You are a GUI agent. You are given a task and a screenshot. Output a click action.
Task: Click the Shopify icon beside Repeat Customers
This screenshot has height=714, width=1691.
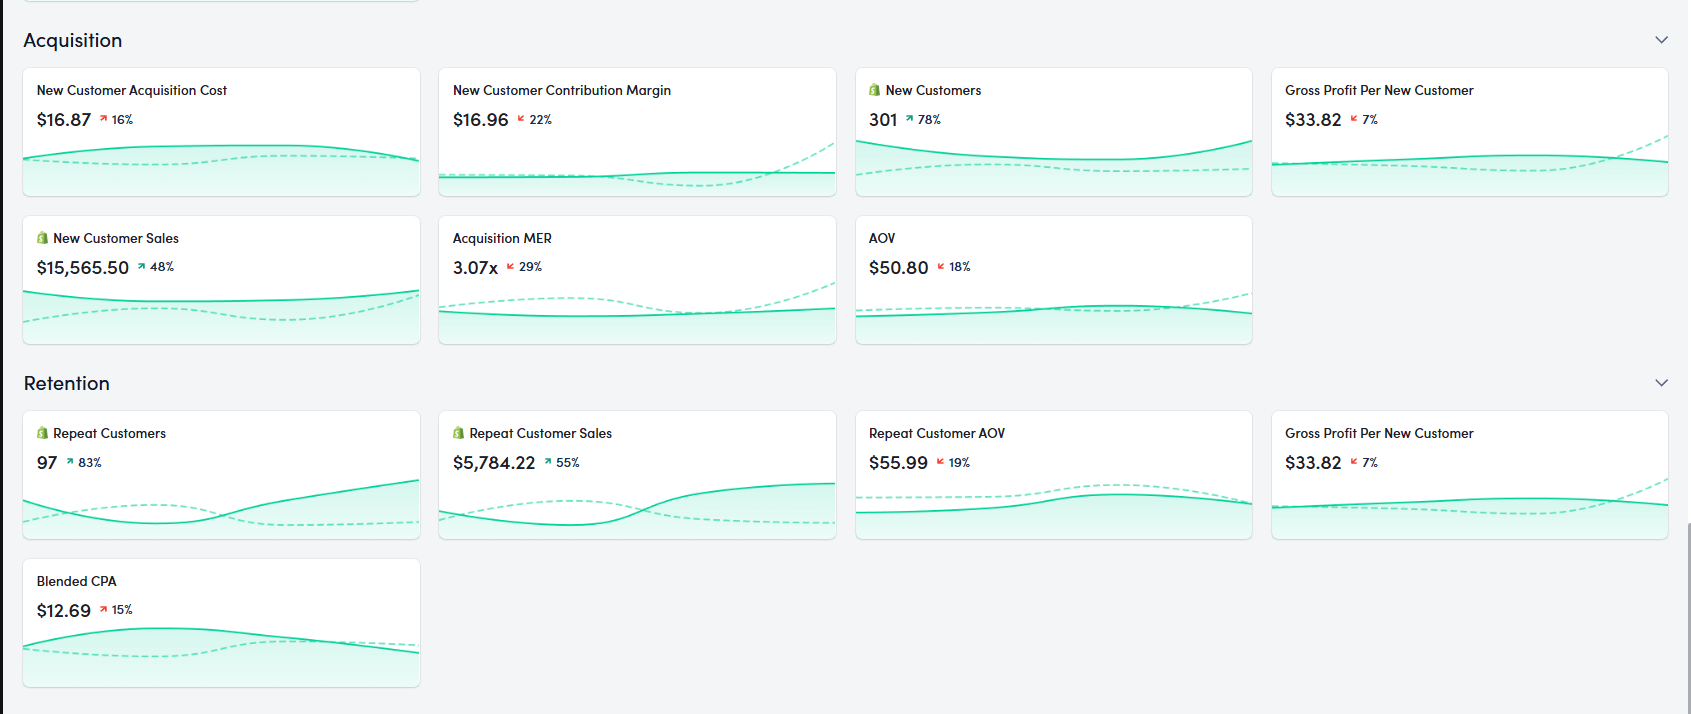pyautogui.click(x=42, y=433)
